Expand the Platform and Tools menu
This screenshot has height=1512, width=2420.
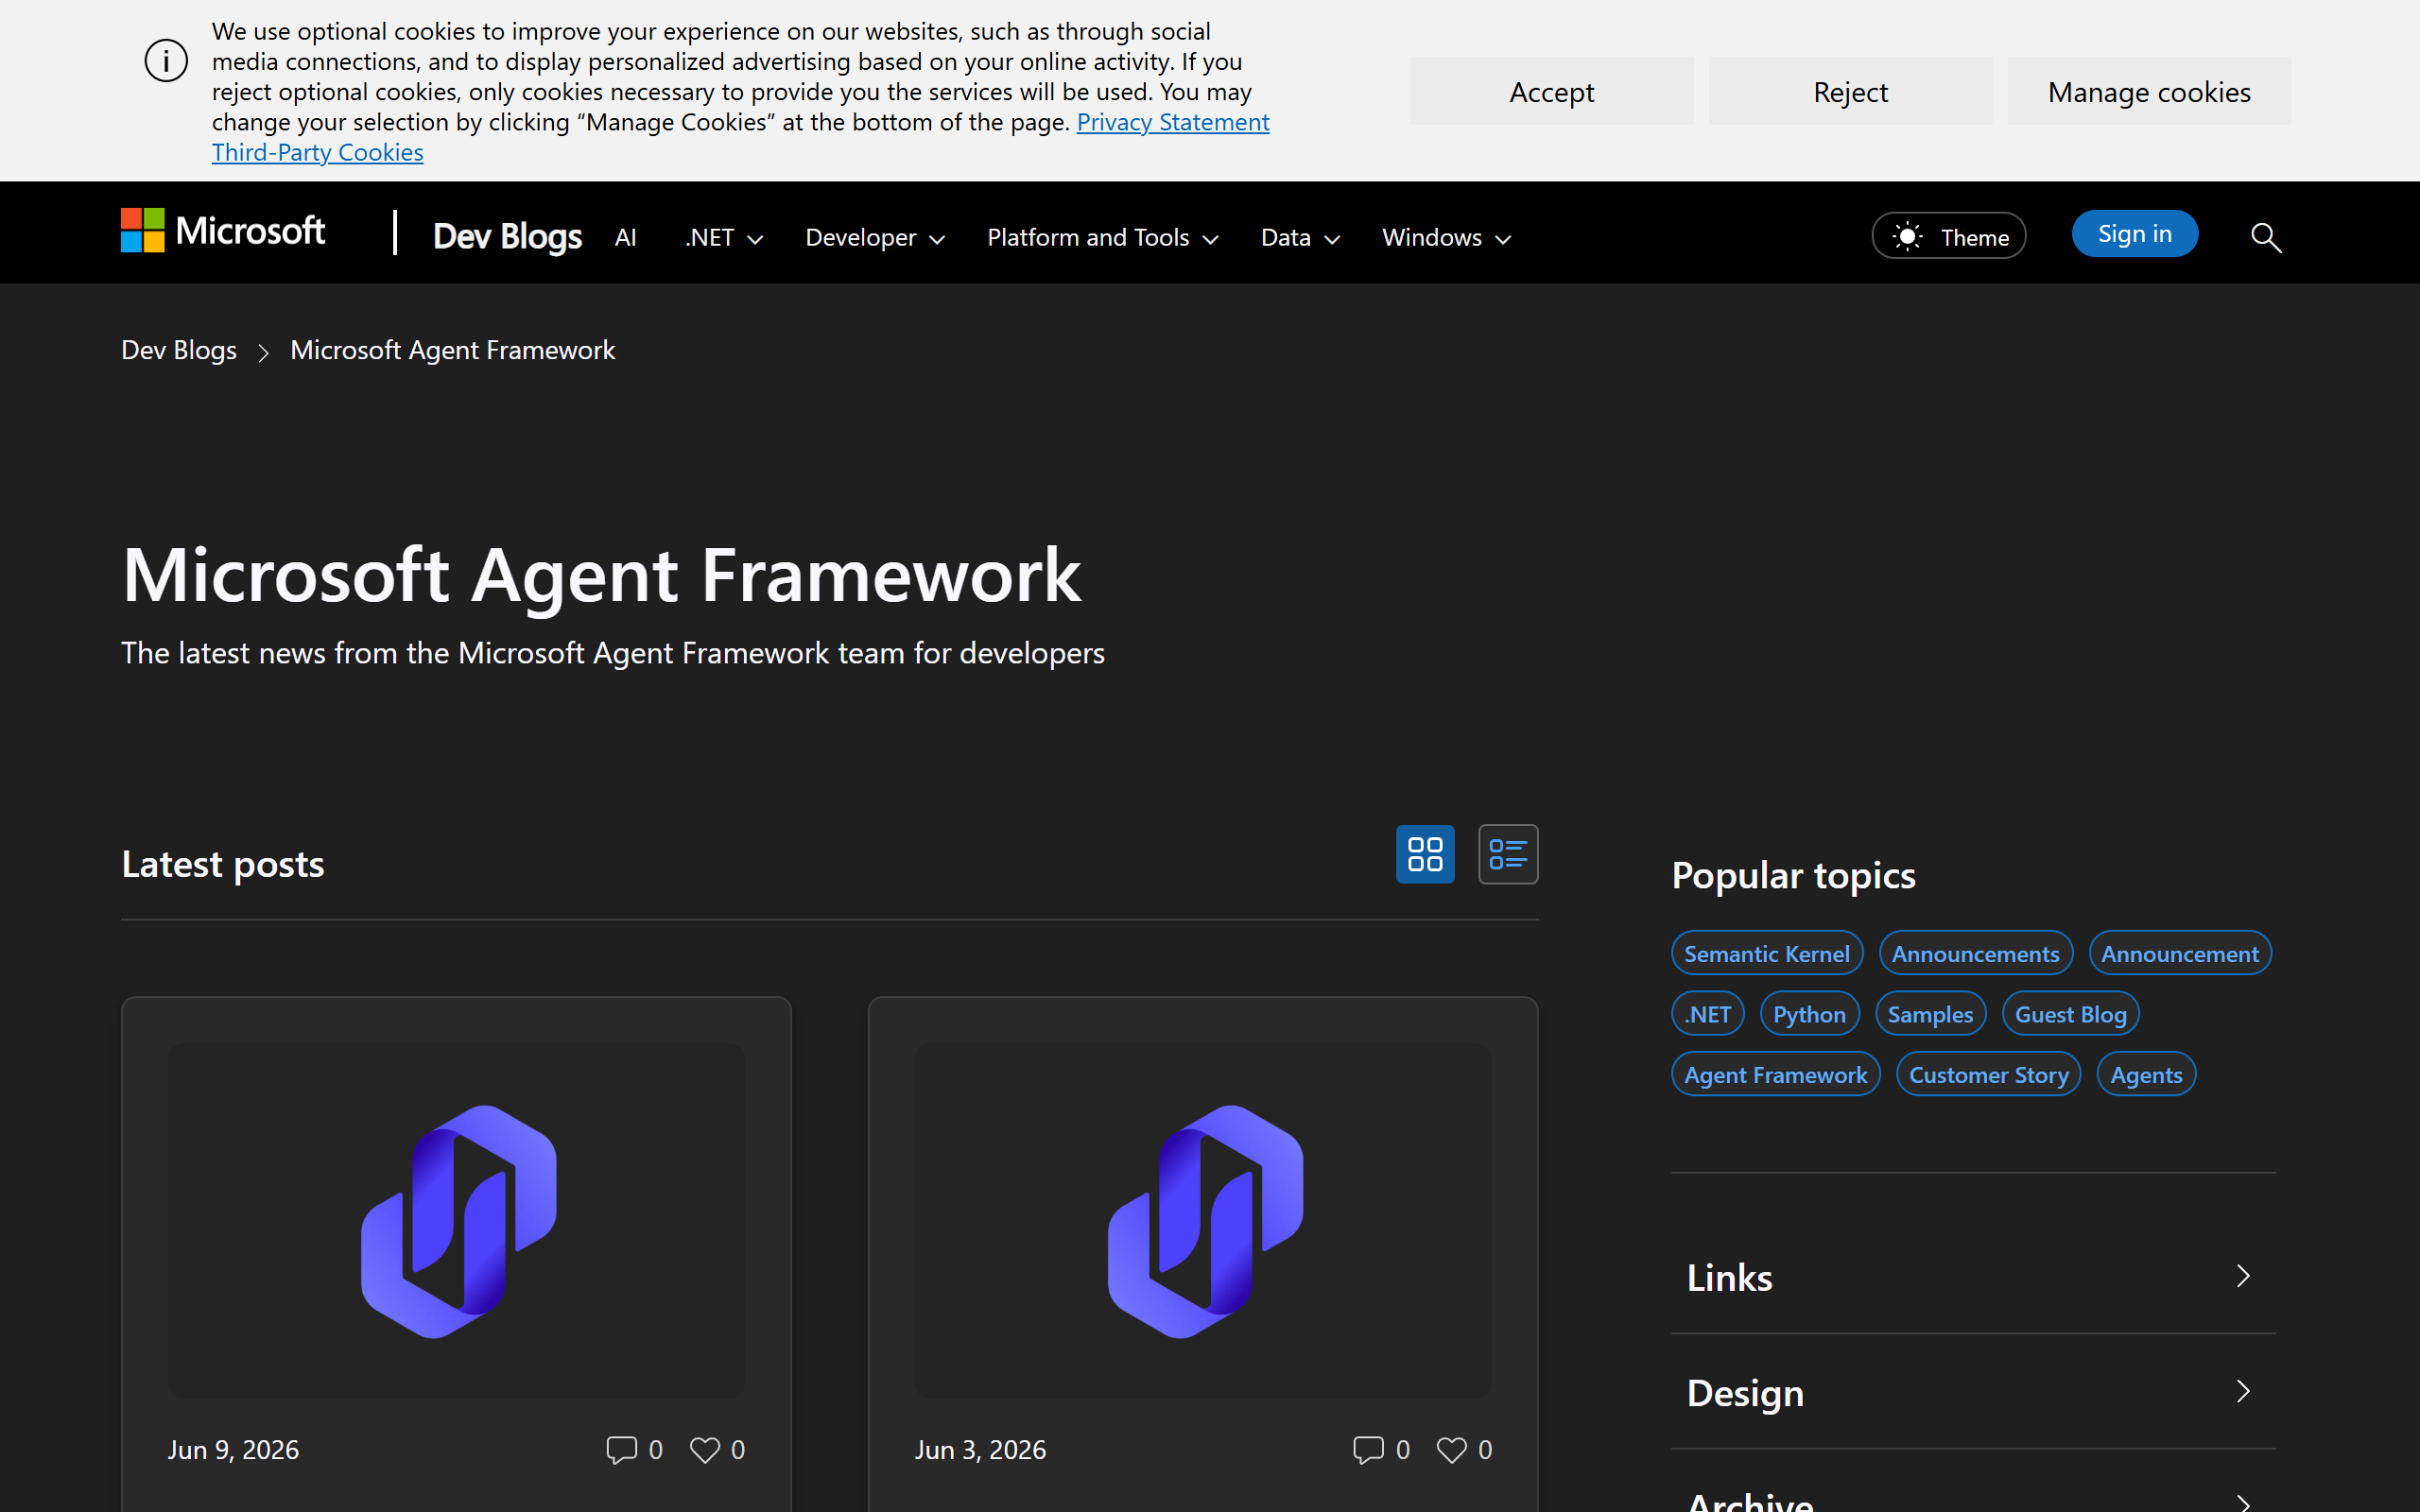(1103, 237)
